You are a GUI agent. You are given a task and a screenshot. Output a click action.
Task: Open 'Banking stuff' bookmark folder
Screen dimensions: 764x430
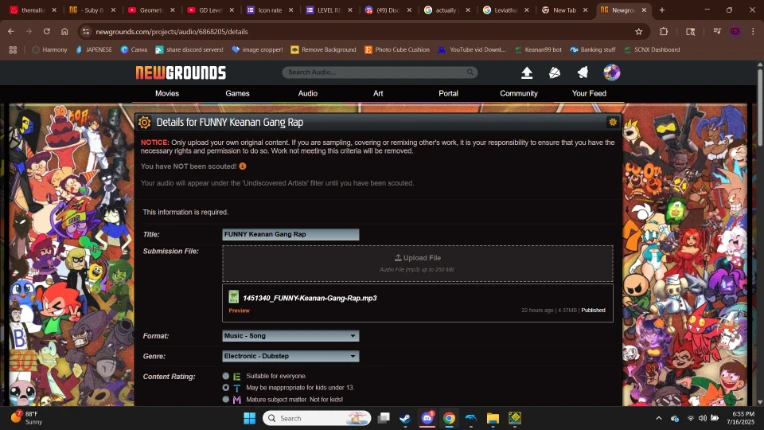593,50
